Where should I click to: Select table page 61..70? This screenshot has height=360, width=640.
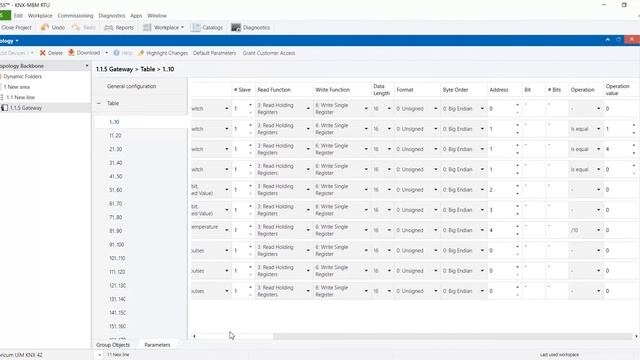pyautogui.click(x=116, y=204)
